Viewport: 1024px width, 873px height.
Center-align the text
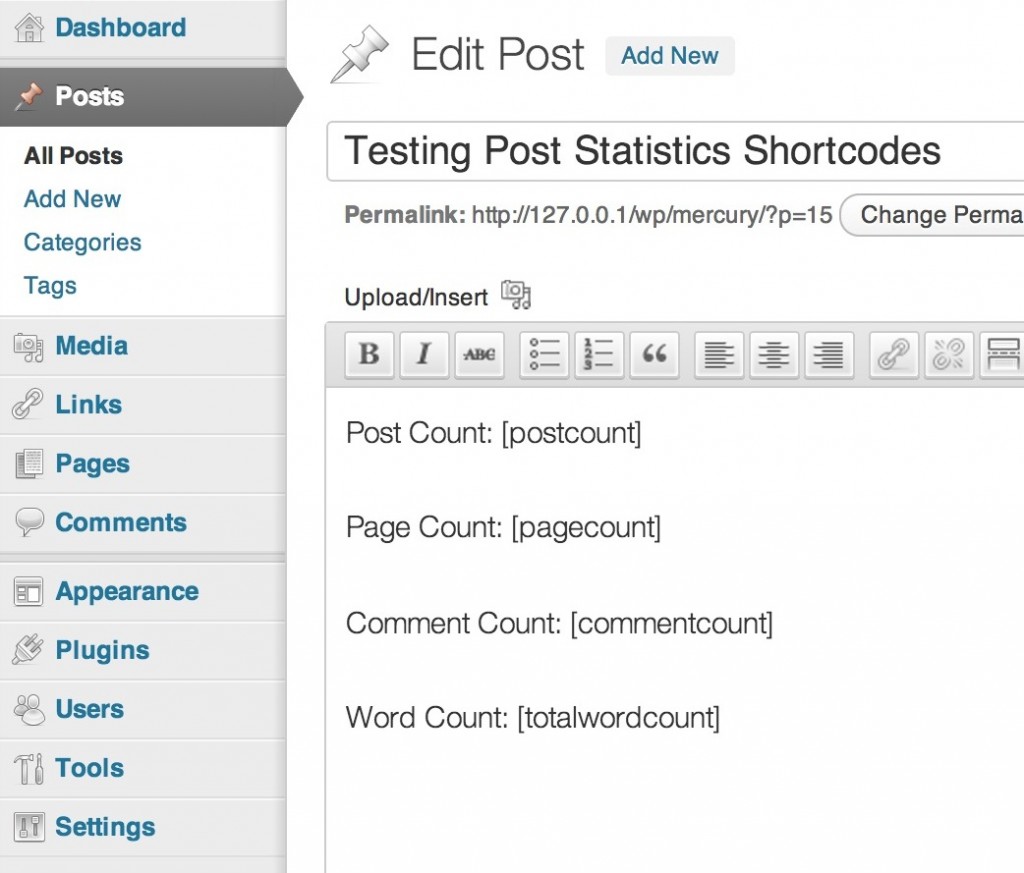(x=774, y=354)
